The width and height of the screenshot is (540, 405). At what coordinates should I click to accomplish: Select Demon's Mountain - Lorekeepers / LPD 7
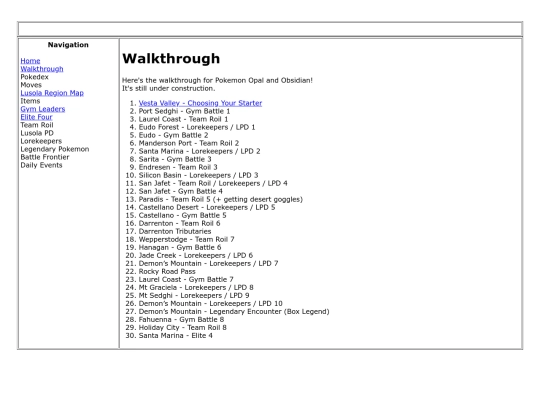point(208,263)
